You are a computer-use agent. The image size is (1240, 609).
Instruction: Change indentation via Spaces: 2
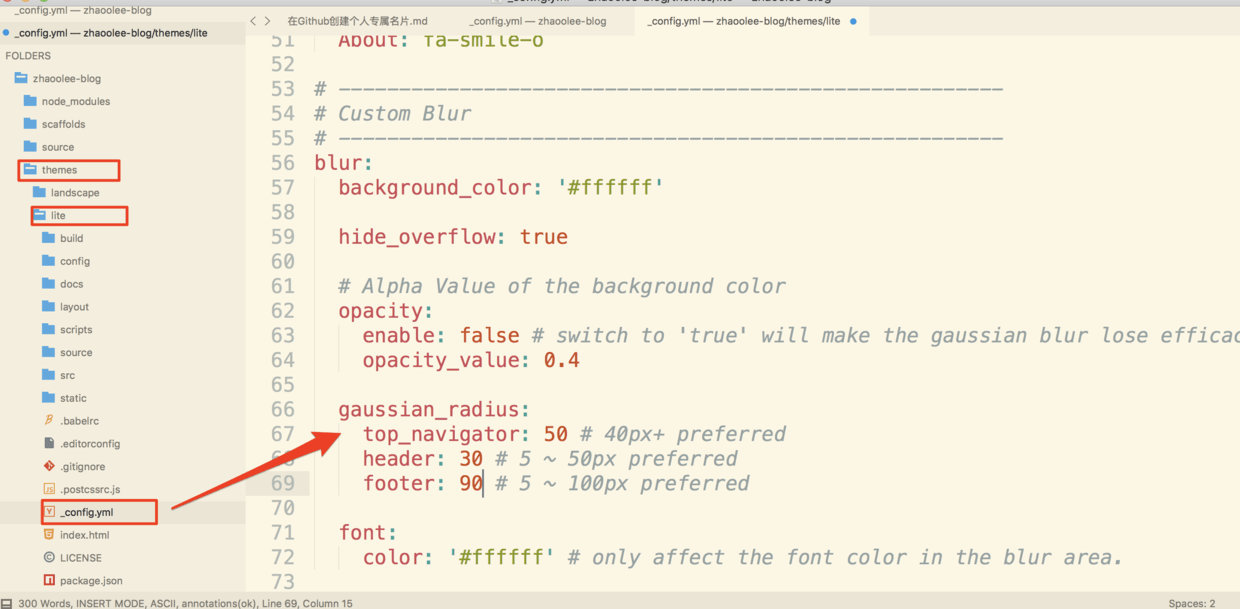[1192, 603]
